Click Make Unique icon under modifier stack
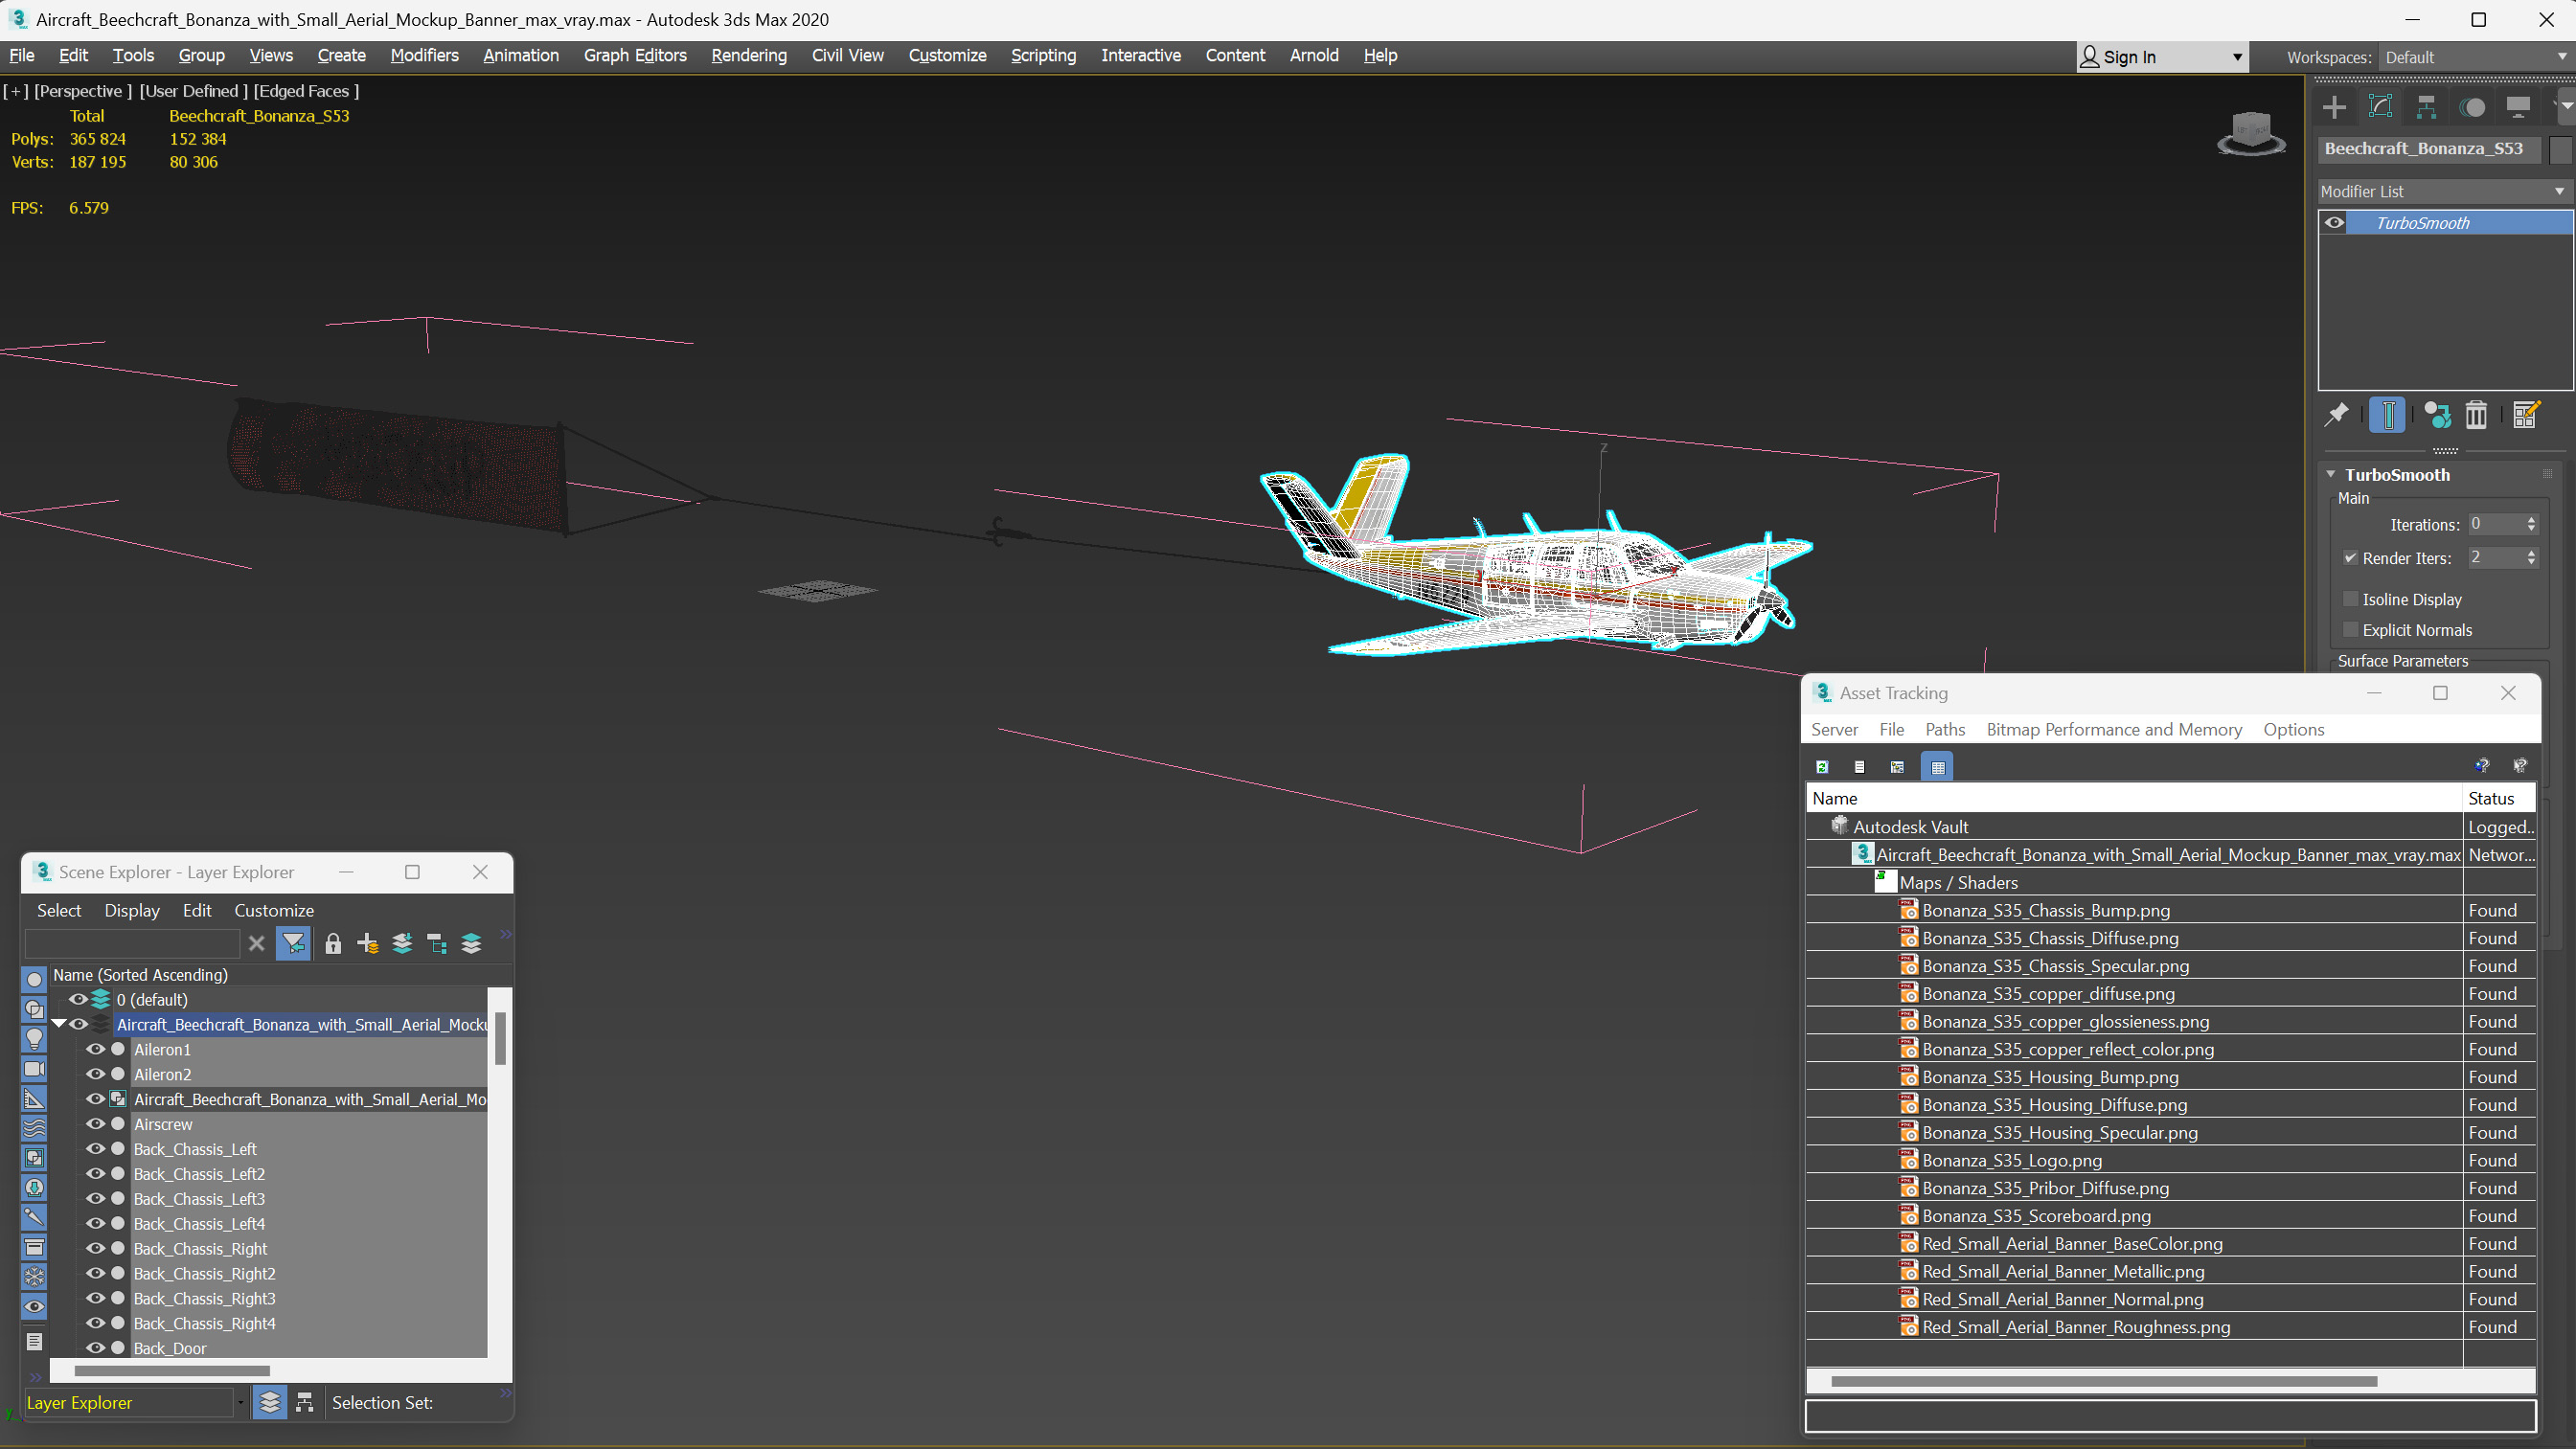Screen dimensions: 2576x1449 (x=2437, y=414)
